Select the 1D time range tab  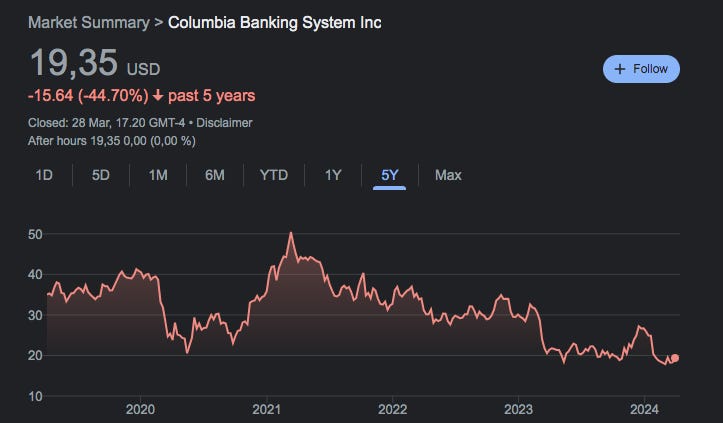click(x=44, y=175)
